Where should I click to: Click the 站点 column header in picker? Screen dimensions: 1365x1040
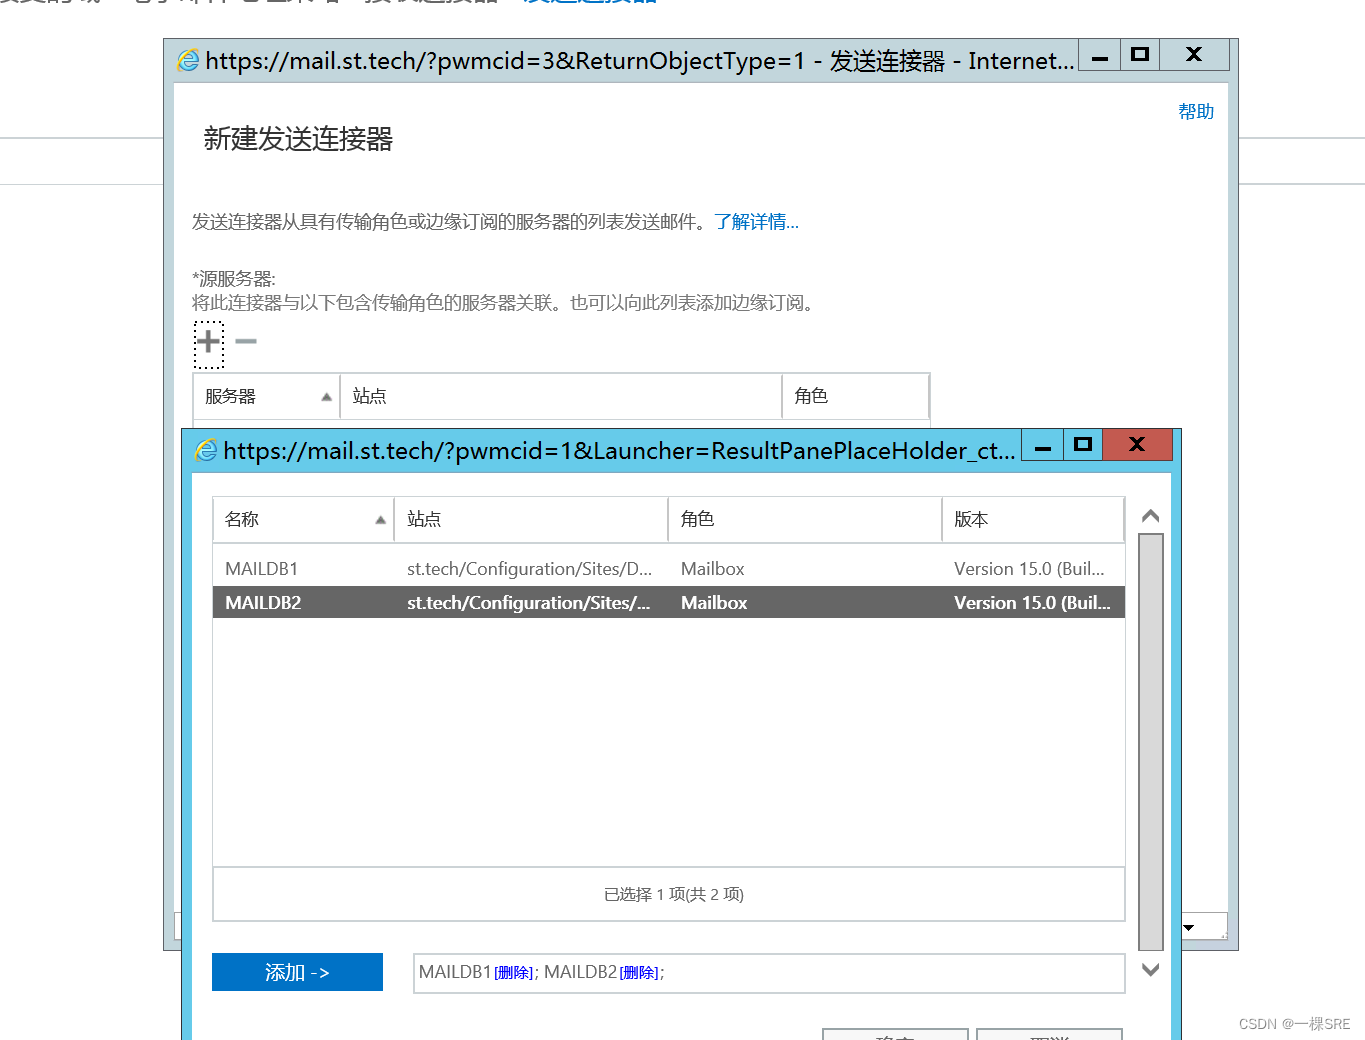click(531, 519)
